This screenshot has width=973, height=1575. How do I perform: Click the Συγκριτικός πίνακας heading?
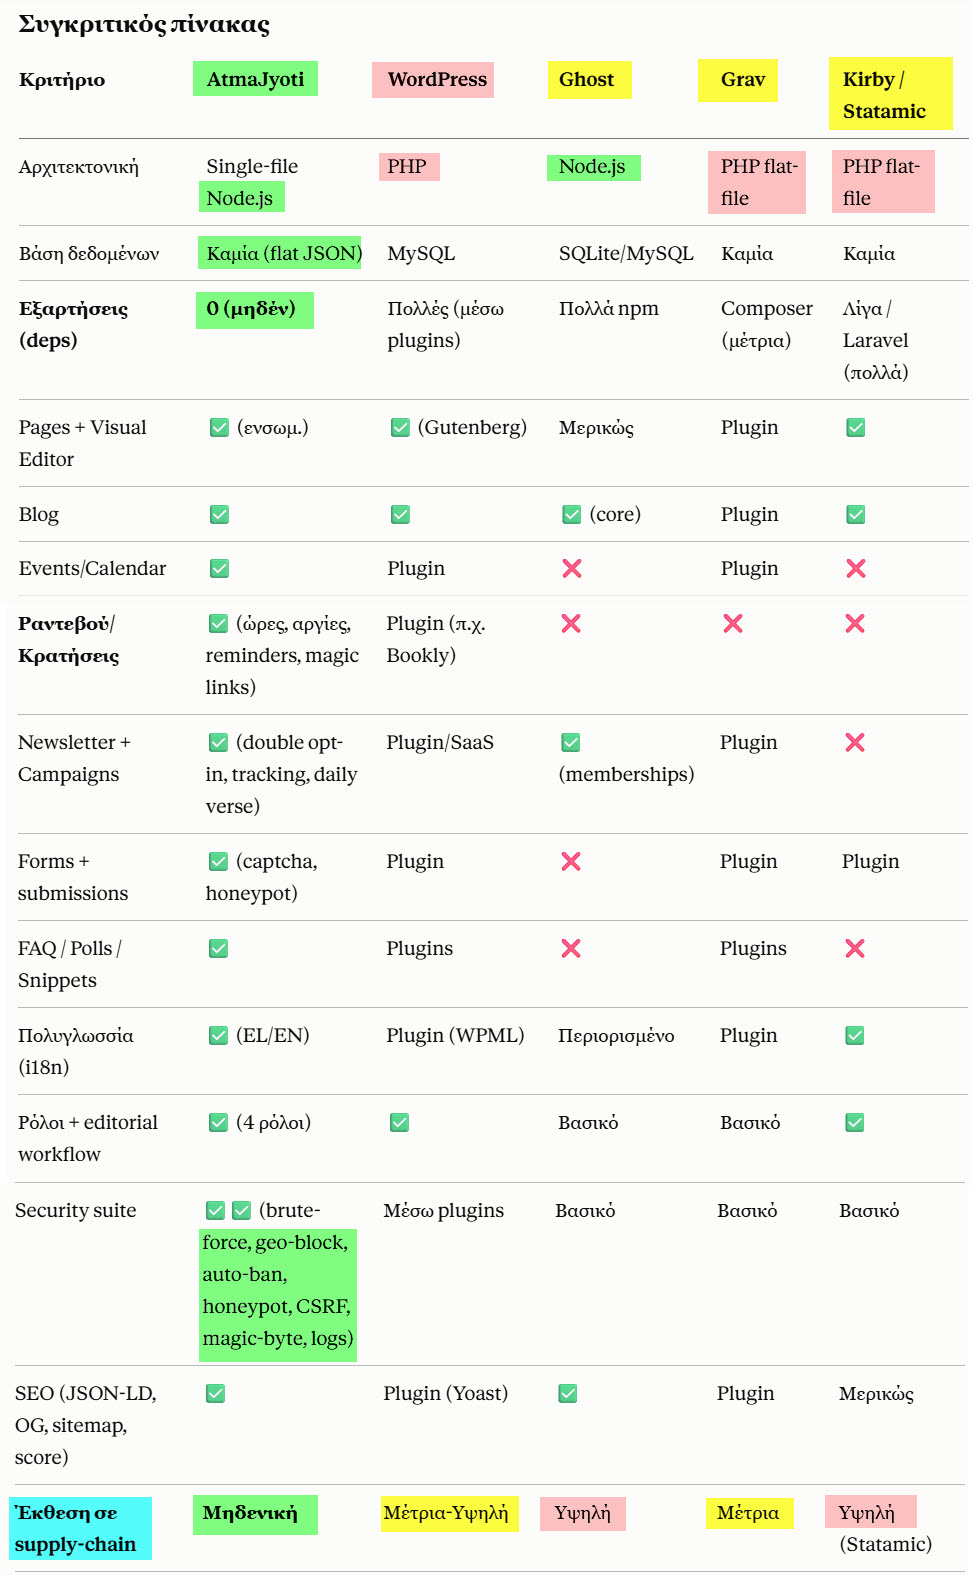click(144, 24)
